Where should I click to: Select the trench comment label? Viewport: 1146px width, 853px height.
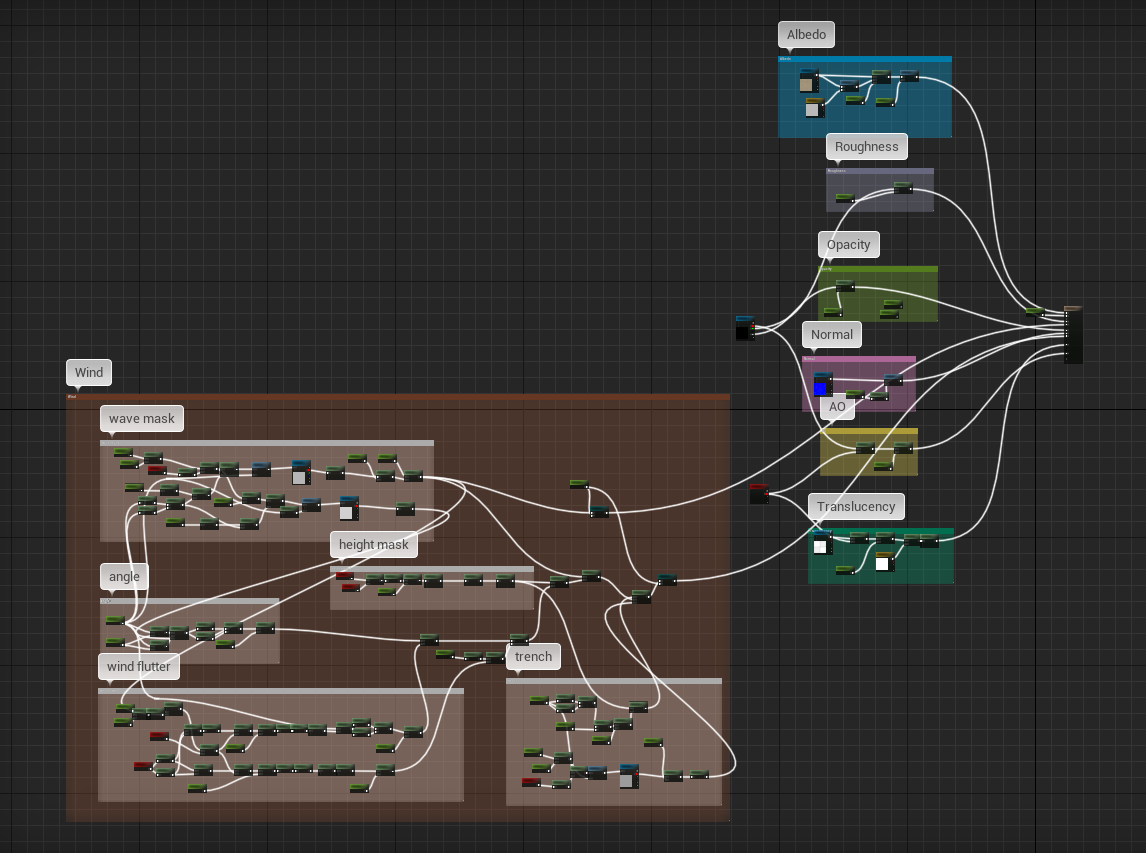533,656
